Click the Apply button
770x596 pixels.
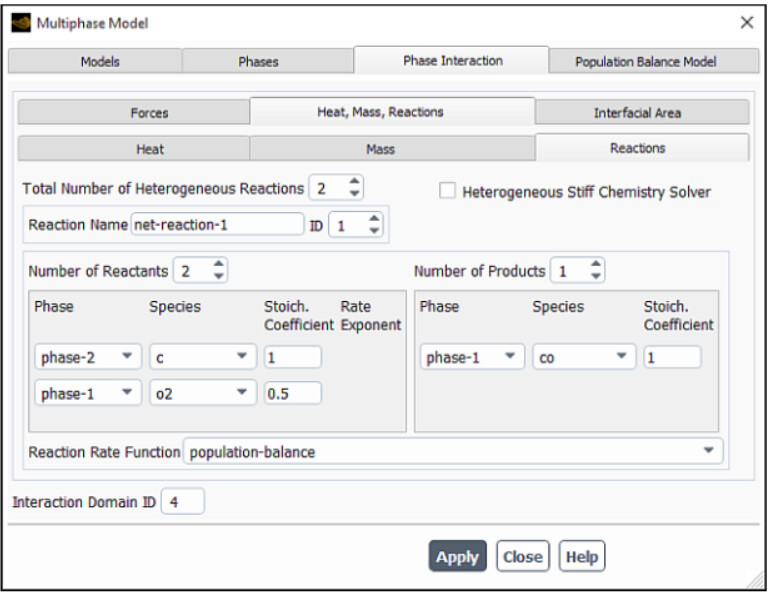[457, 557]
